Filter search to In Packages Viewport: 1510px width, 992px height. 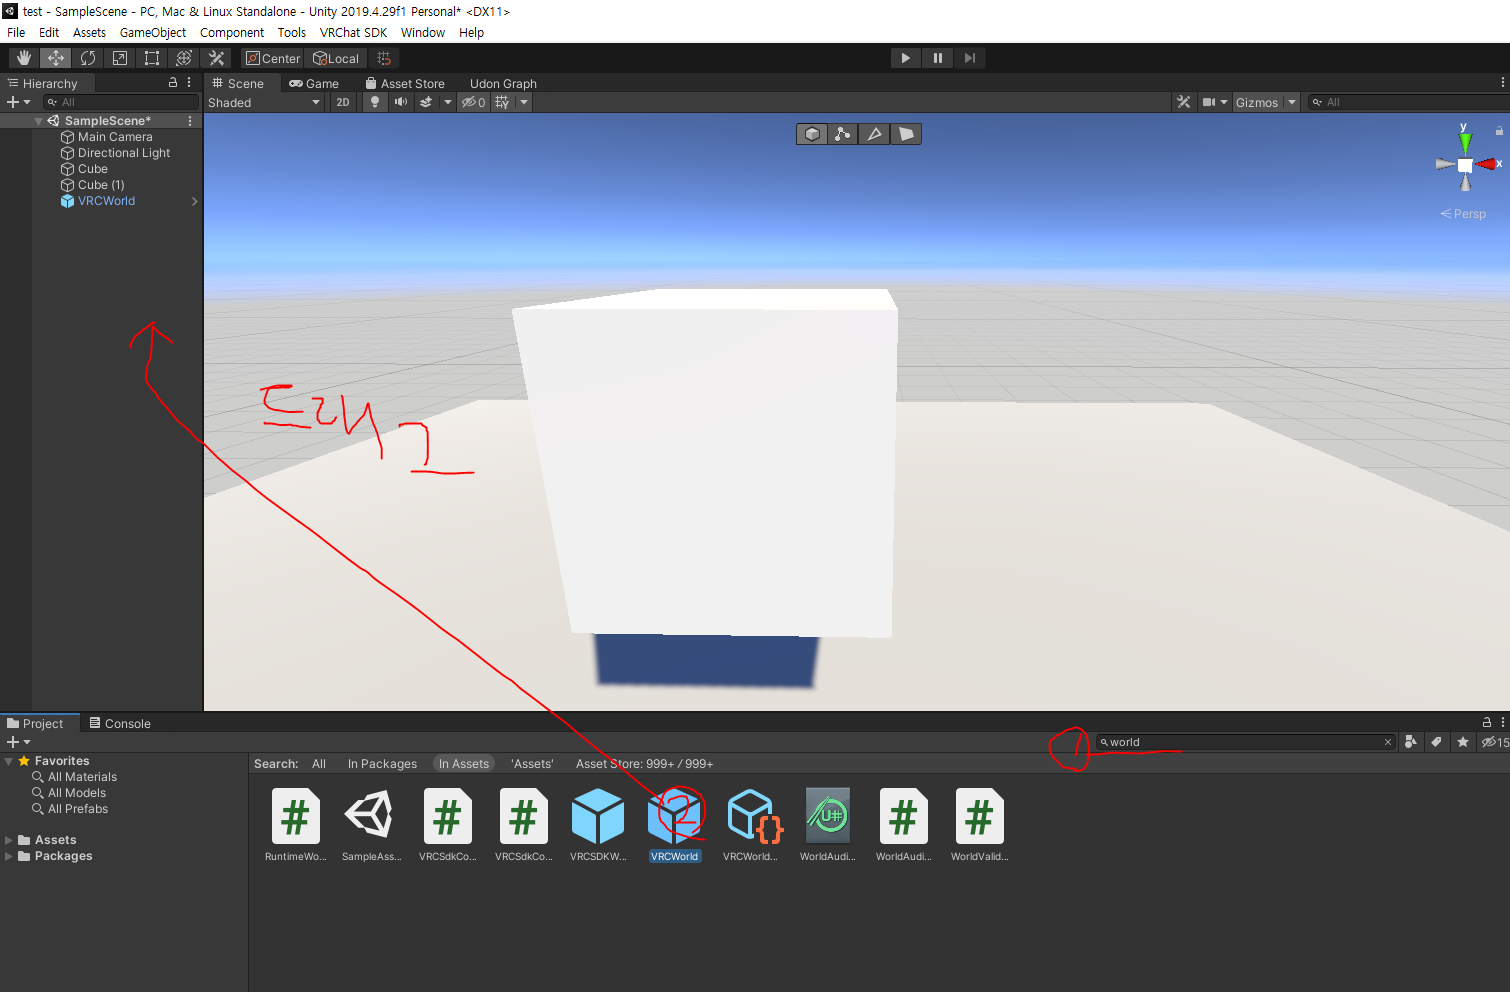382,764
